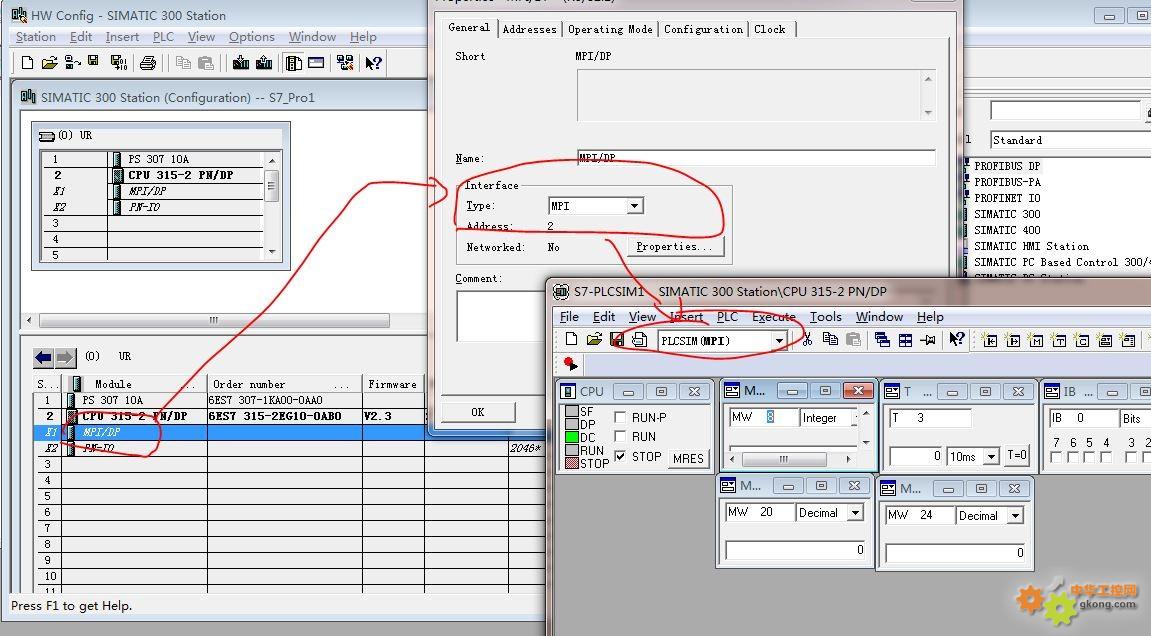Click the Name field containing MPI/DP
The image size is (1151, 636).
click(x=756, y=158)
